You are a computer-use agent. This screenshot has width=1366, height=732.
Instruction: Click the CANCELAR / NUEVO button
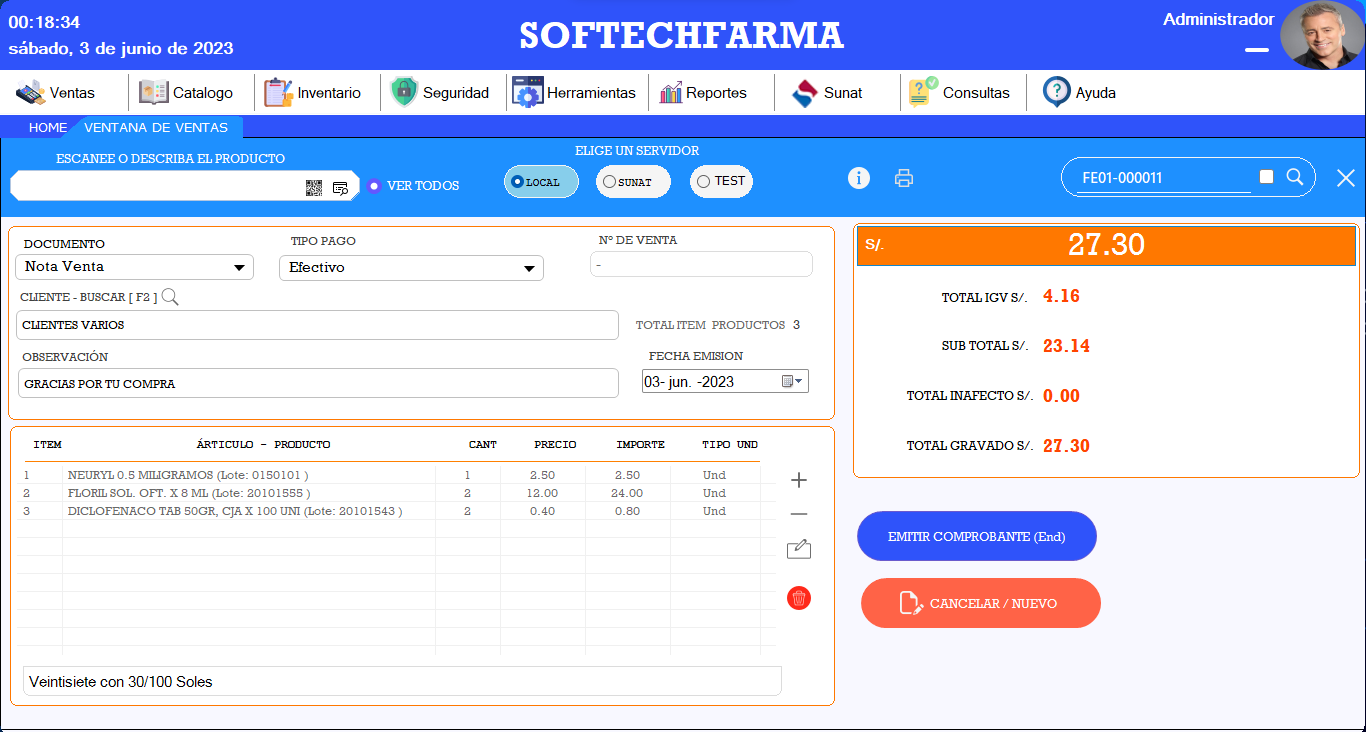point(981,603)
